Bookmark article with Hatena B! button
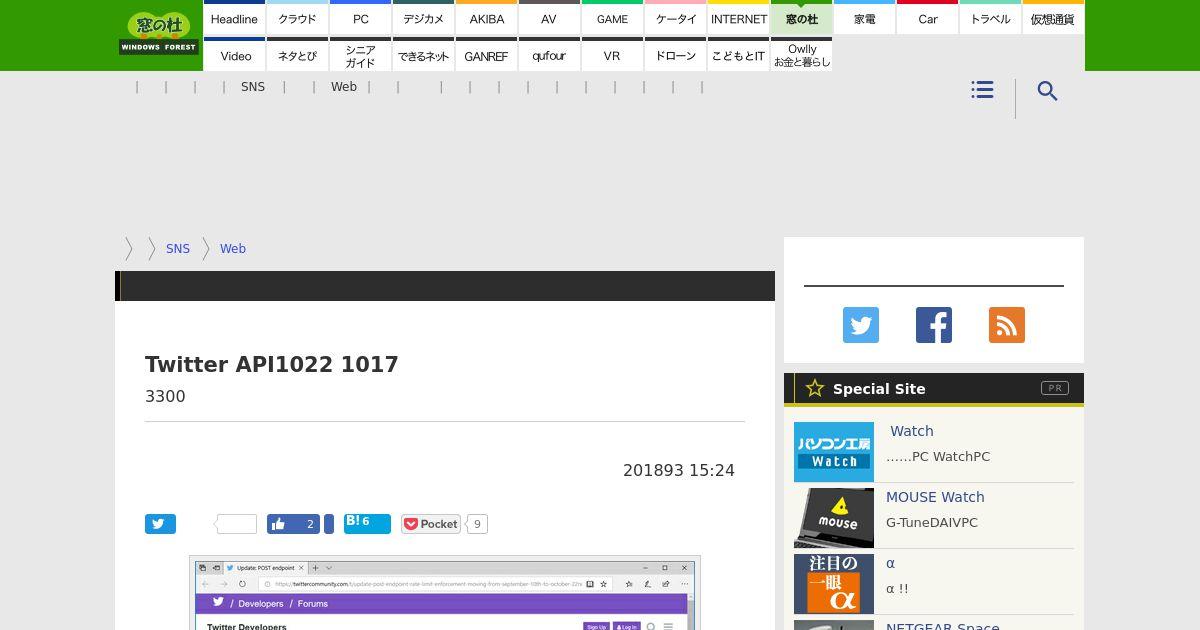The height and width of the screenshot is (630, 1200). click(367, 523)
